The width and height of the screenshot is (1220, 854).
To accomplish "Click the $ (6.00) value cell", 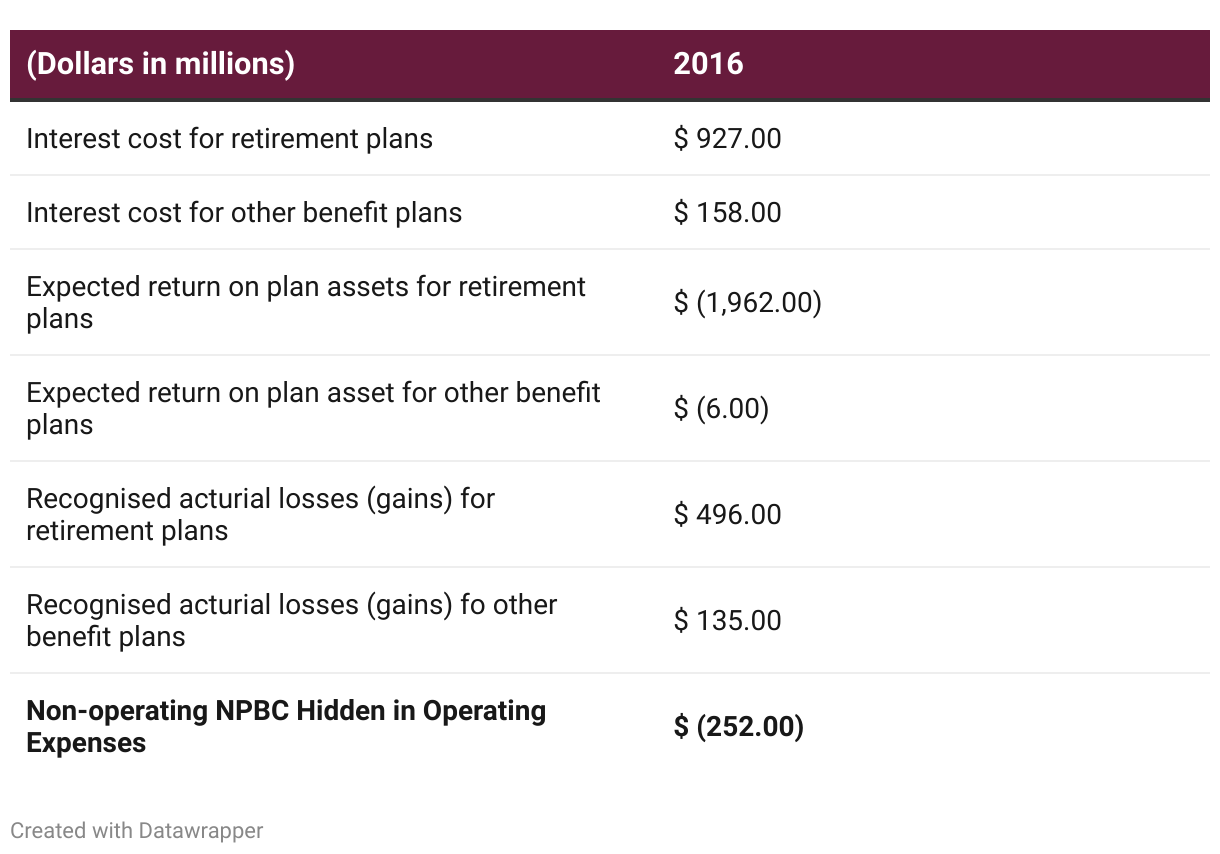I will click(x=721, y=408).
